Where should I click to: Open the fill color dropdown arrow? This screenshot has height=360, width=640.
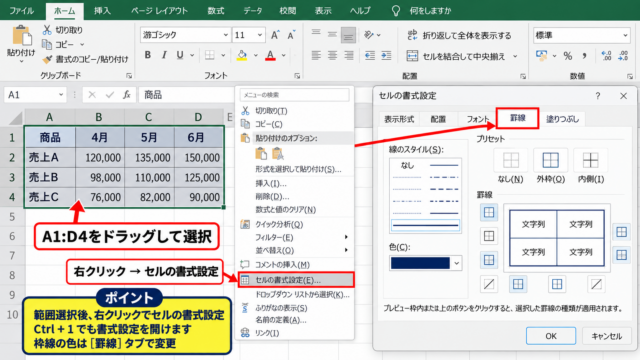click(x=256, y=55)
